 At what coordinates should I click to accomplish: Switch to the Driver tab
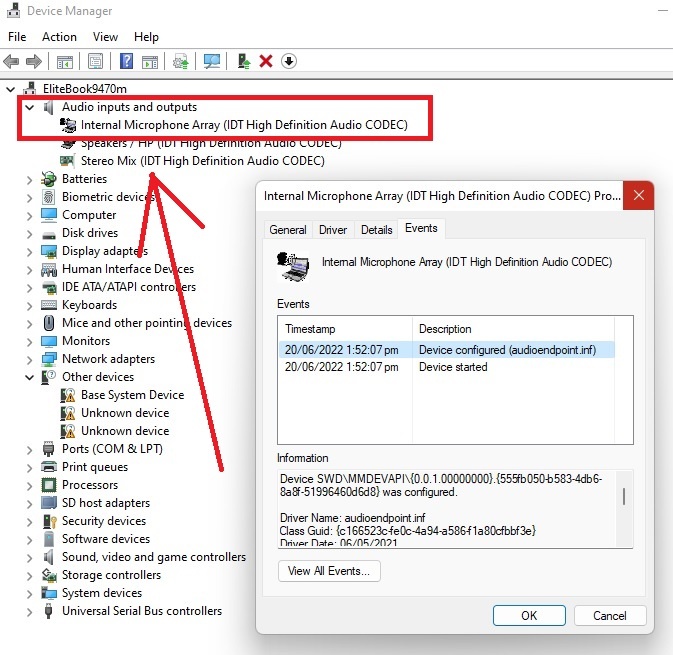333,230
